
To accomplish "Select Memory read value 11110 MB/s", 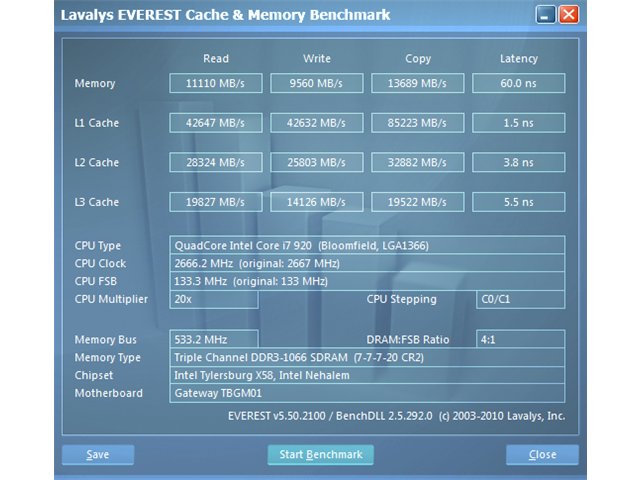I will click(x=216, y=83).
